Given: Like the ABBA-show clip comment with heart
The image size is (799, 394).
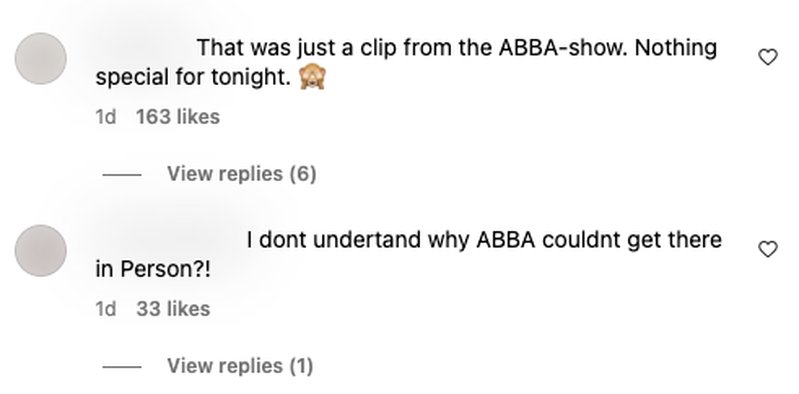Looking at the screenshot, I should point(768,57).
